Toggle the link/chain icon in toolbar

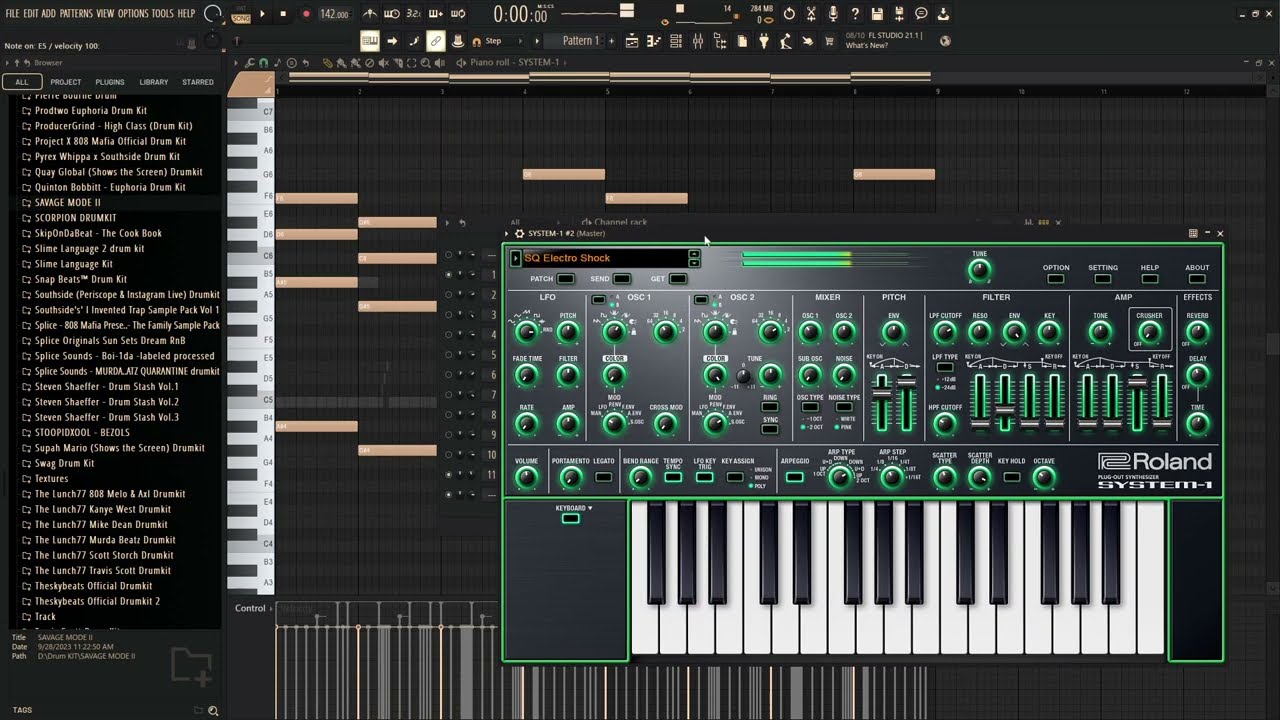[x=435, y=41]
